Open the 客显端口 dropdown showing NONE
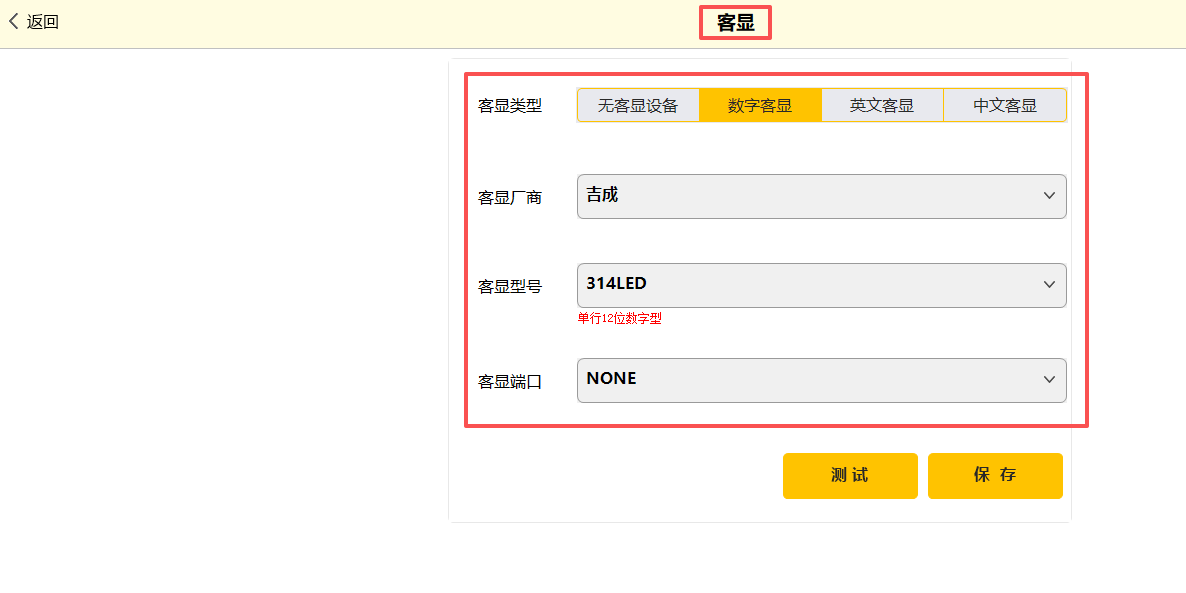 [x=810, y=380]
